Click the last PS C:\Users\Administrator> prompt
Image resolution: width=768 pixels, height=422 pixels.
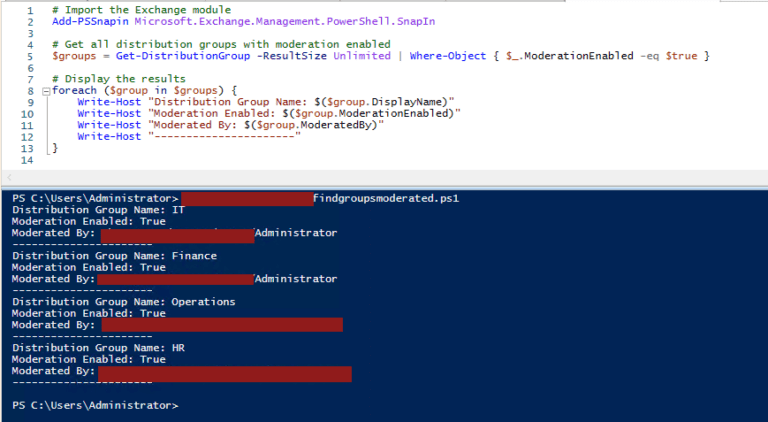point(96,405)
